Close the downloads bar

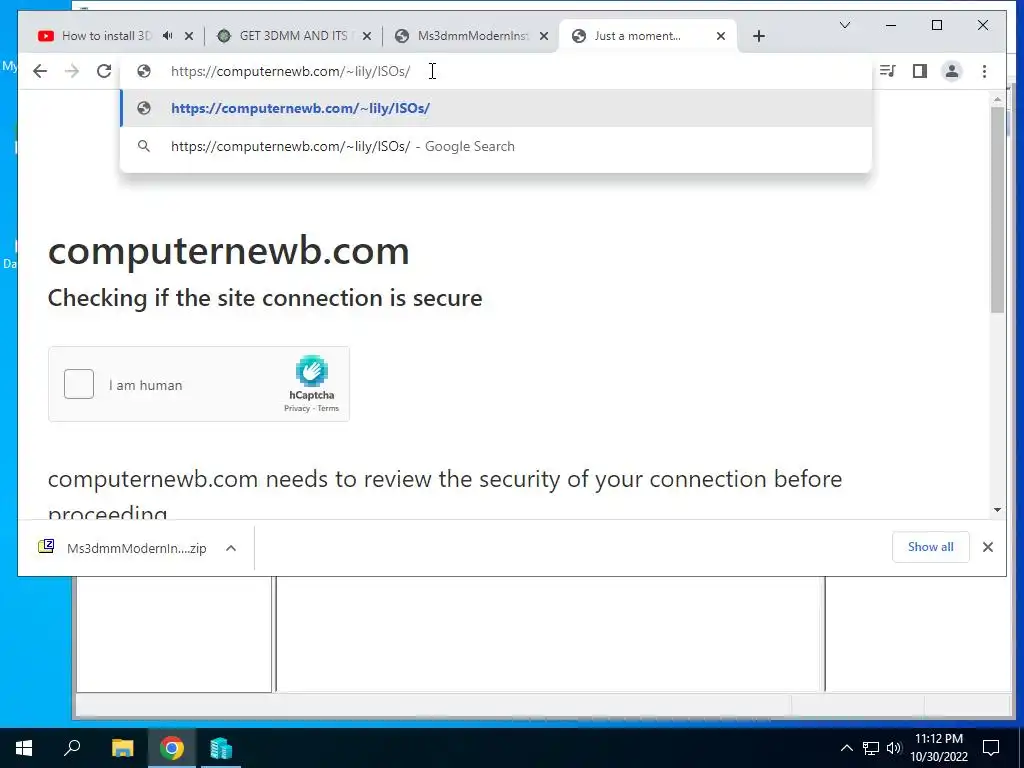(x=987, y=547)
